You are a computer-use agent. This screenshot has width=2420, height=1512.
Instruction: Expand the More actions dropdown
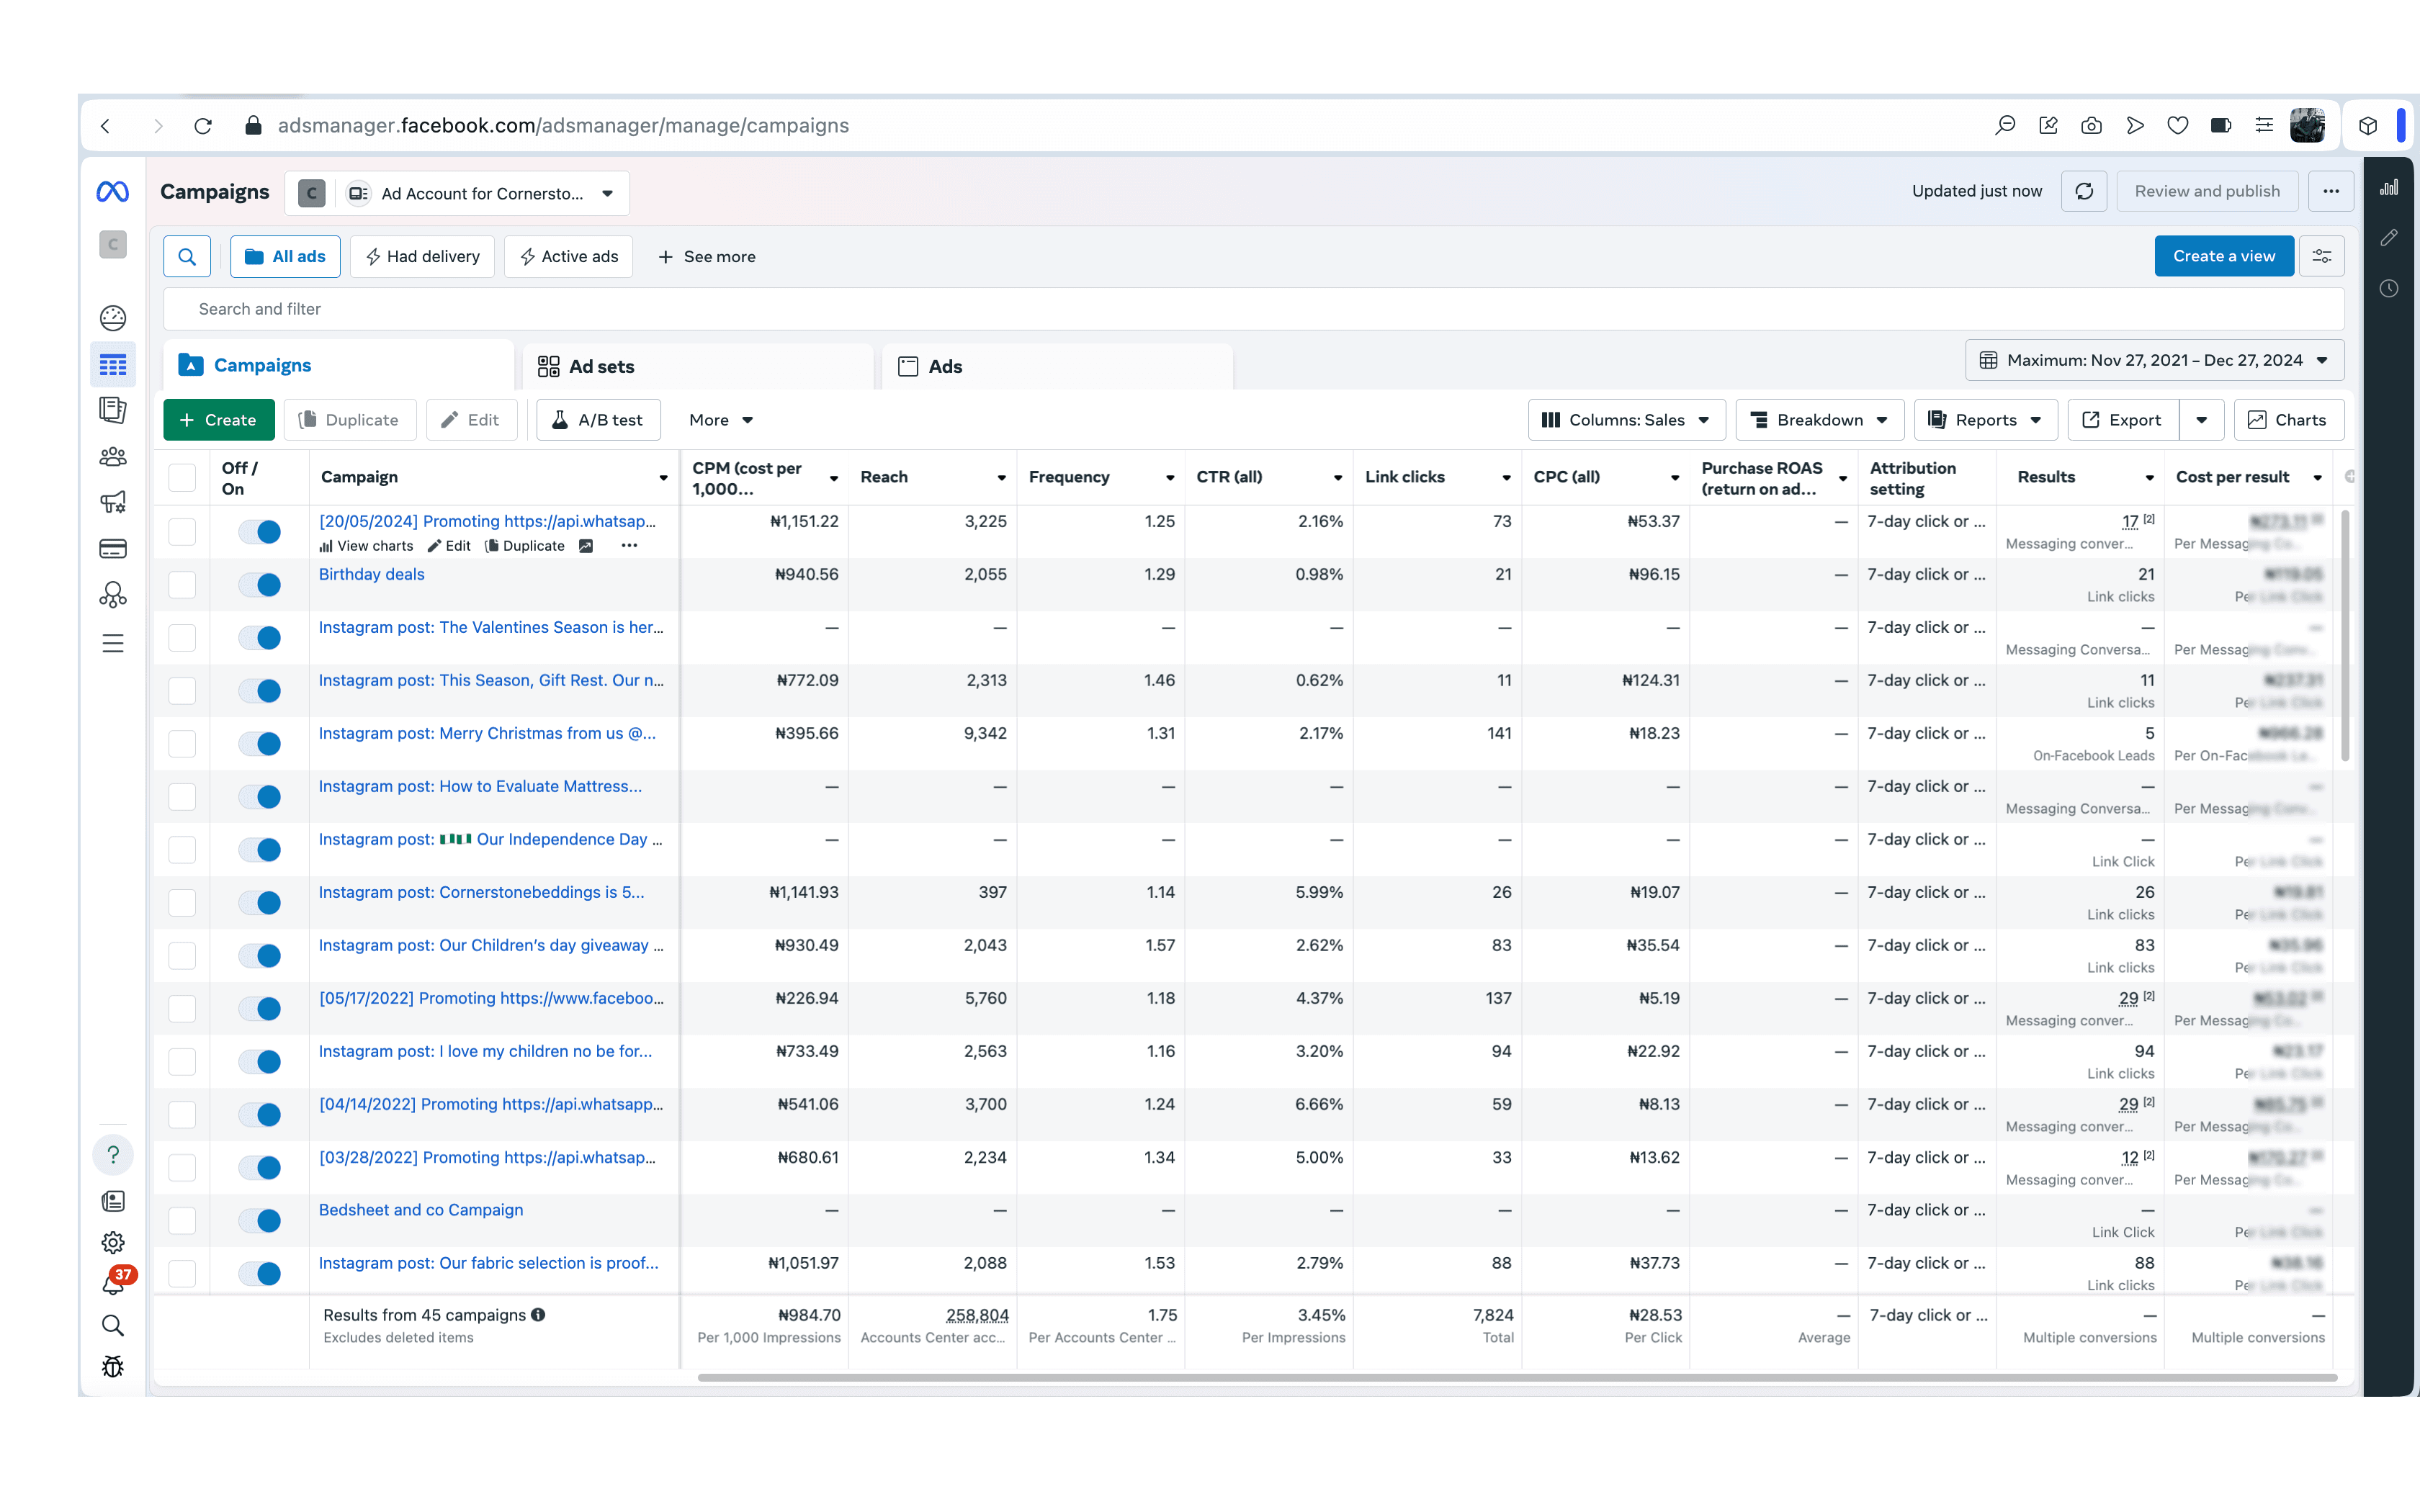coord(720,420)
